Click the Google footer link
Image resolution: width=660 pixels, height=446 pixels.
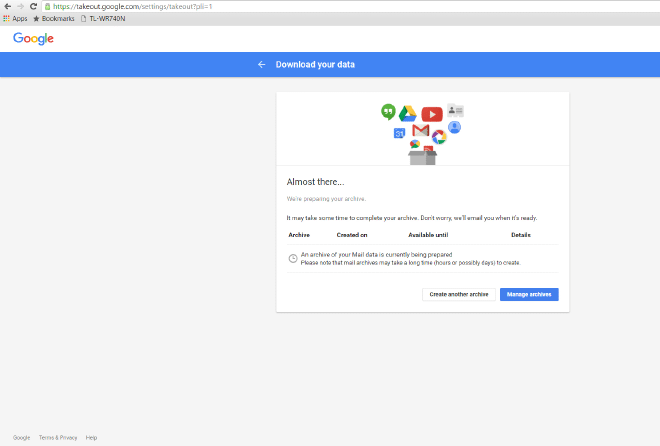(21, 437)
